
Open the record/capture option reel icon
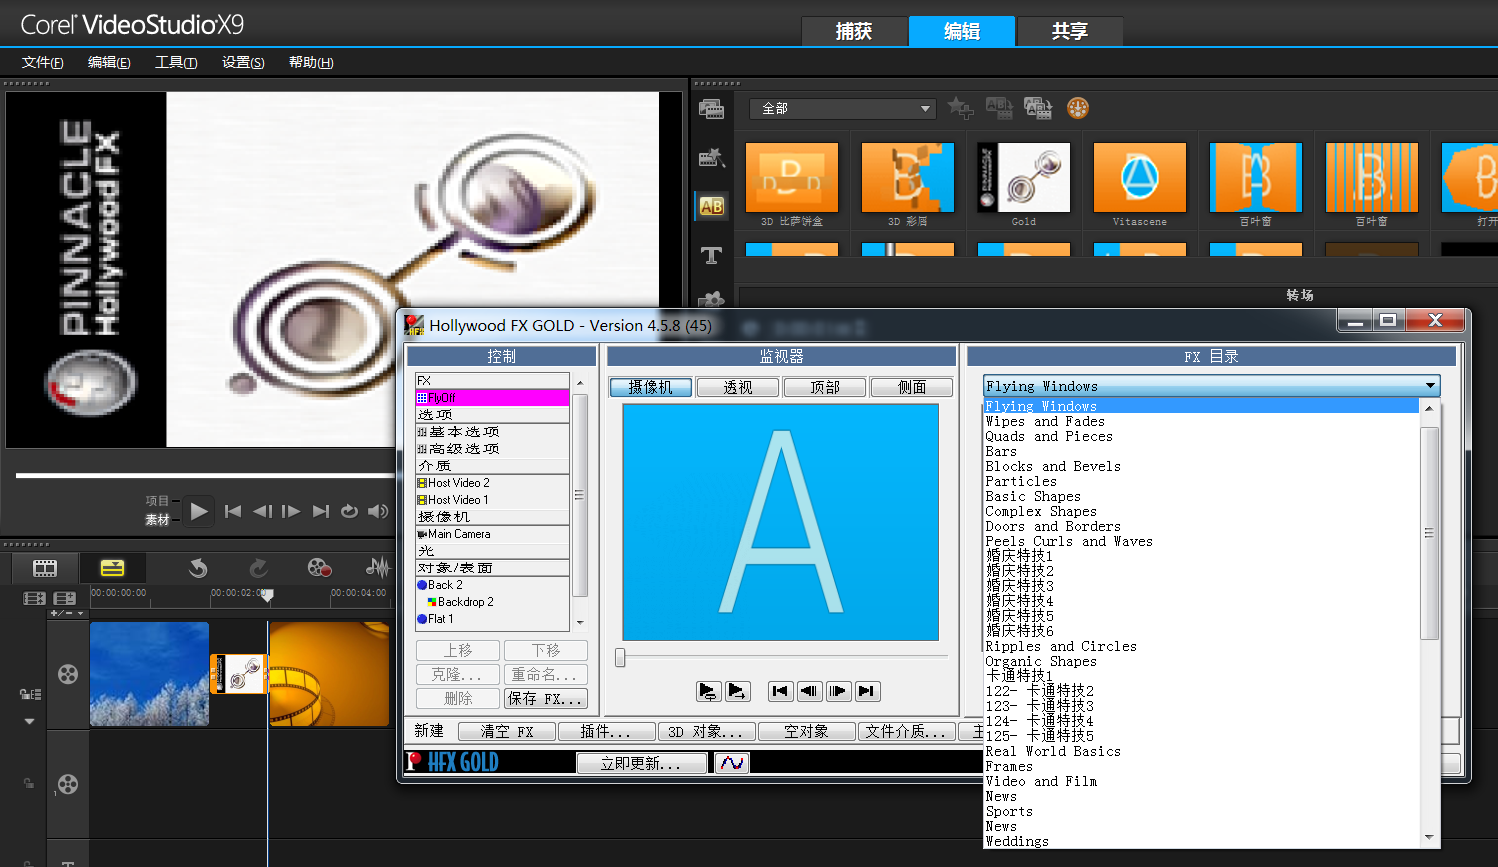tap(319, 568)
